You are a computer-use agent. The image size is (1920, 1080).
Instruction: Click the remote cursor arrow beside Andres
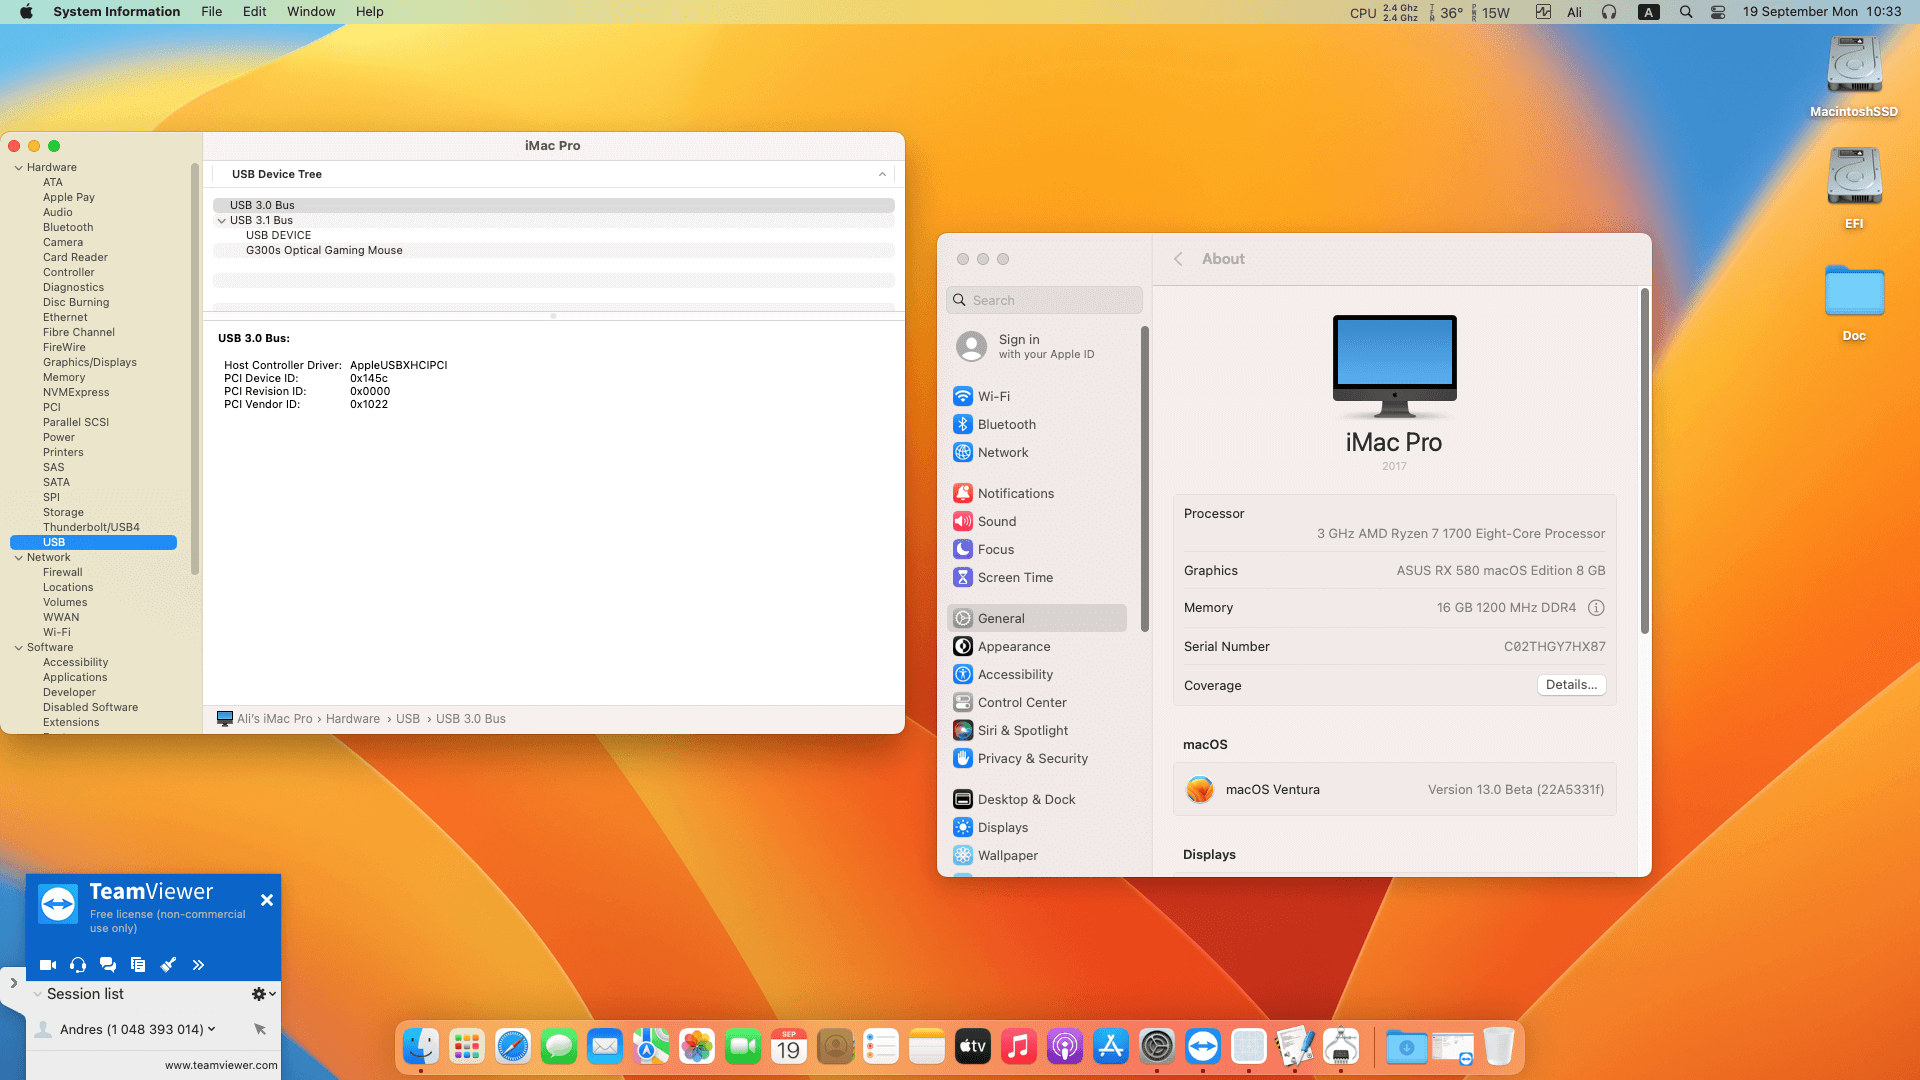260,1029
